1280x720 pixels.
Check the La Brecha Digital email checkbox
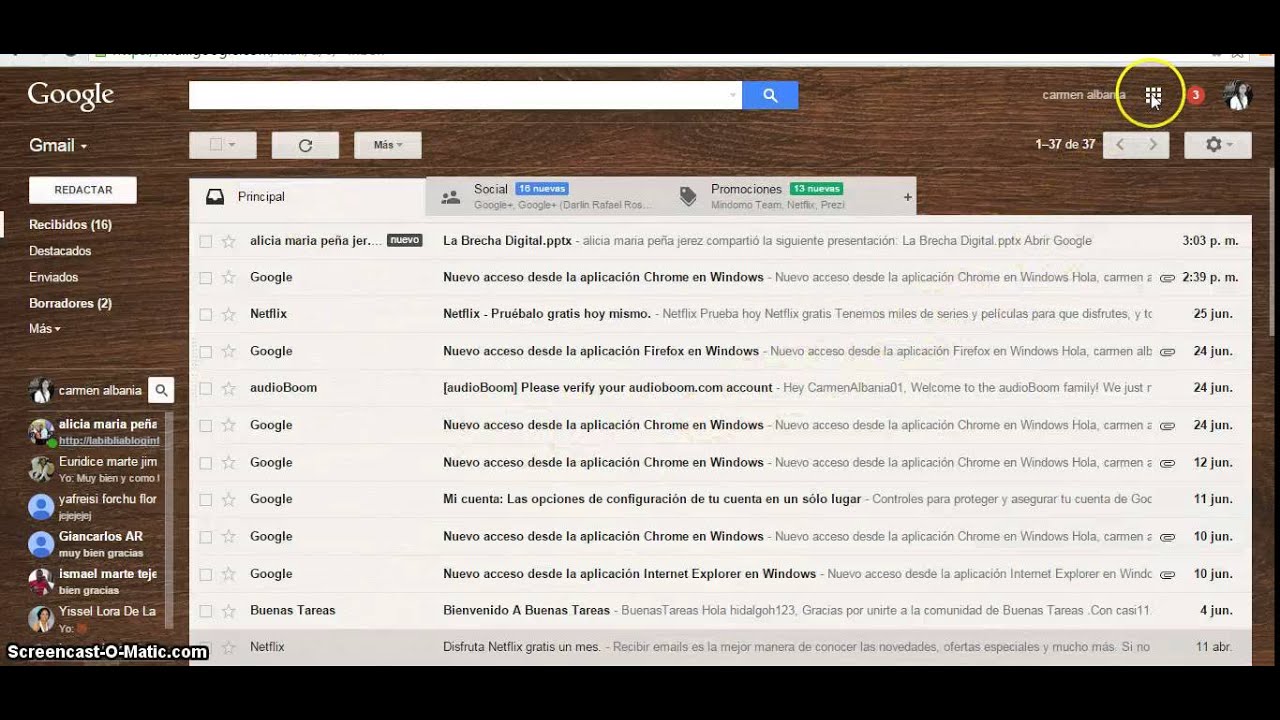[205, 241]
